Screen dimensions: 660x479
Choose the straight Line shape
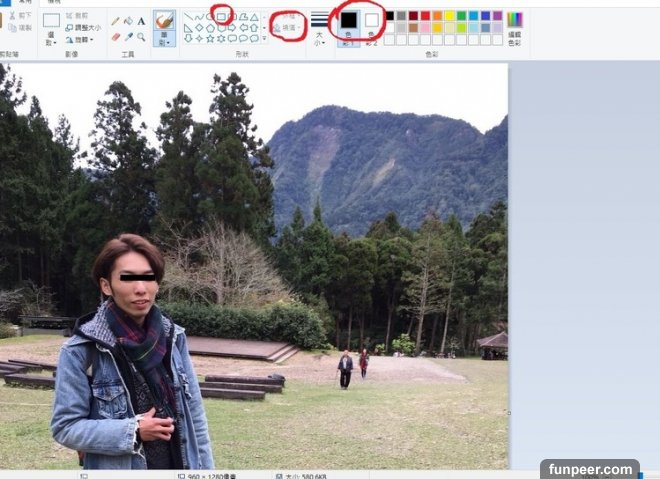tap(187, 17)
